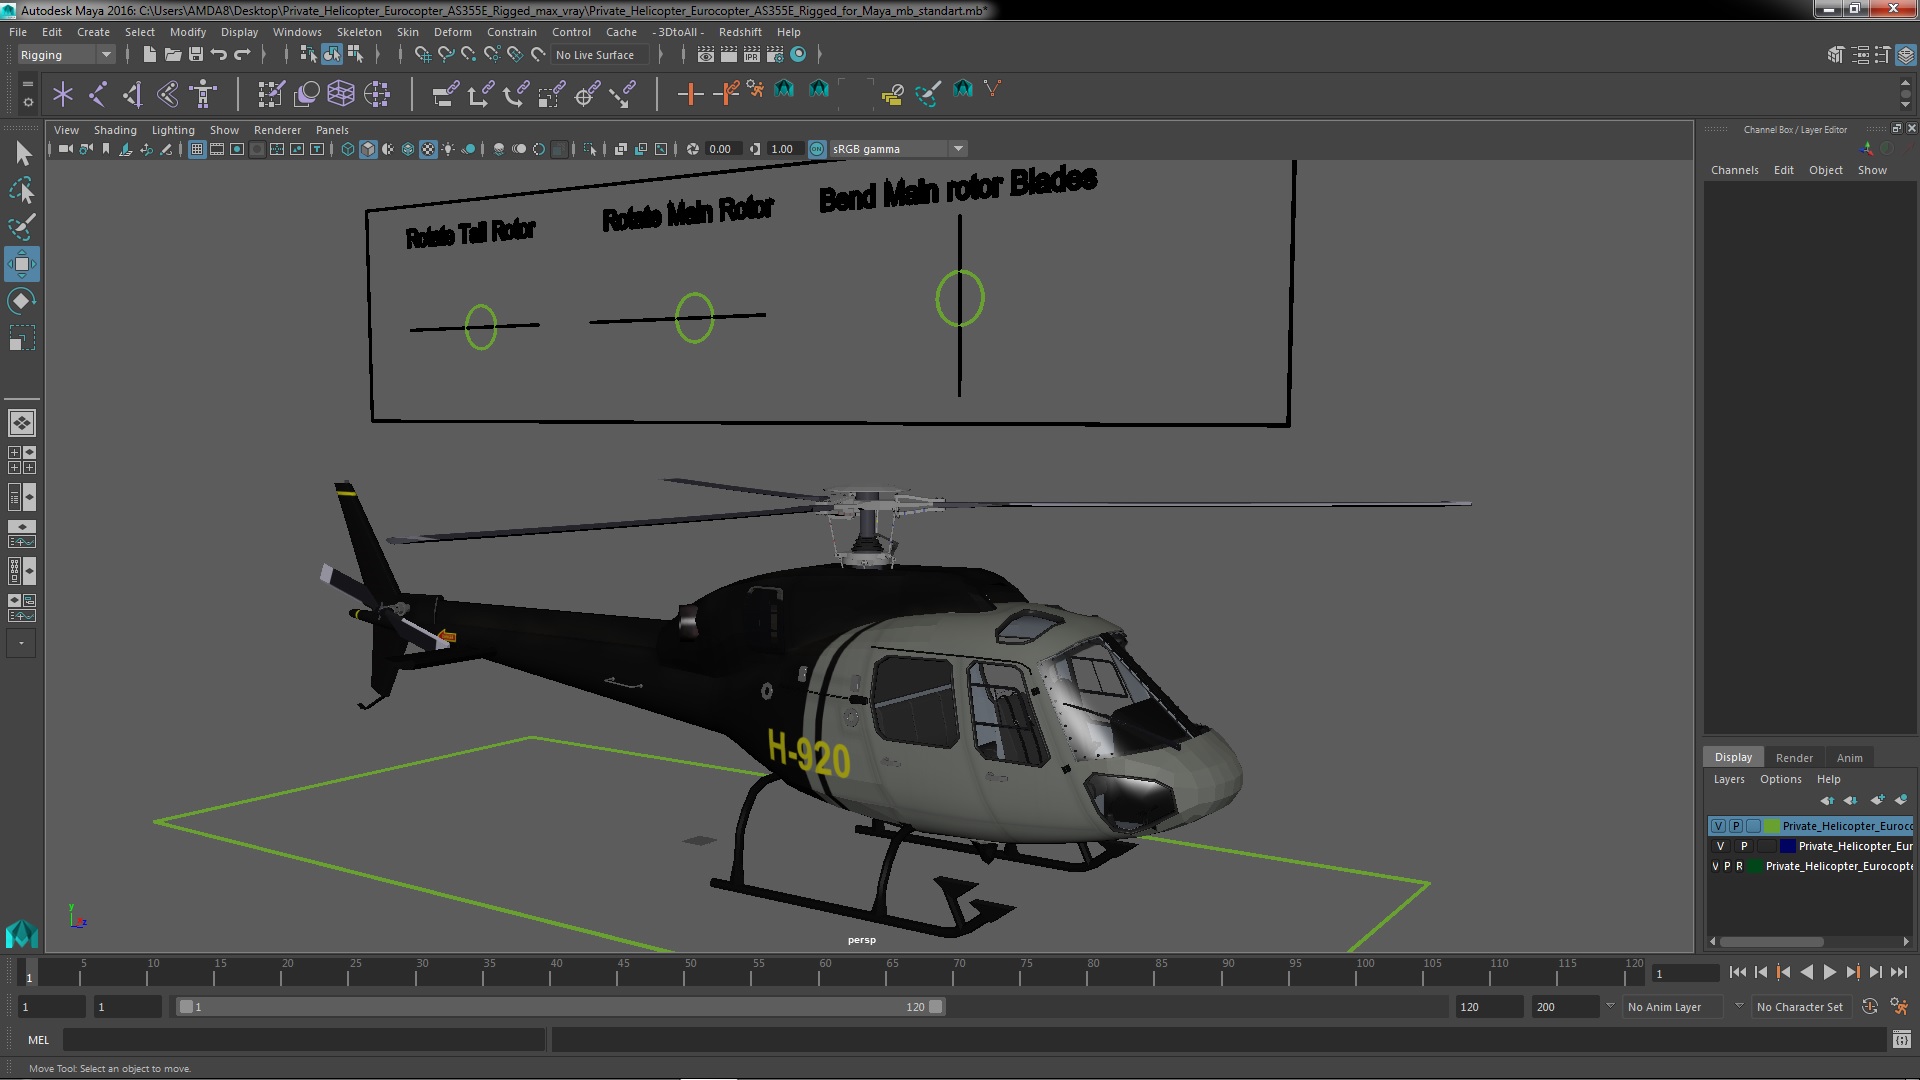Click the Create Lattice shelf icon
1920x1080 pixels.
point(341,94)
